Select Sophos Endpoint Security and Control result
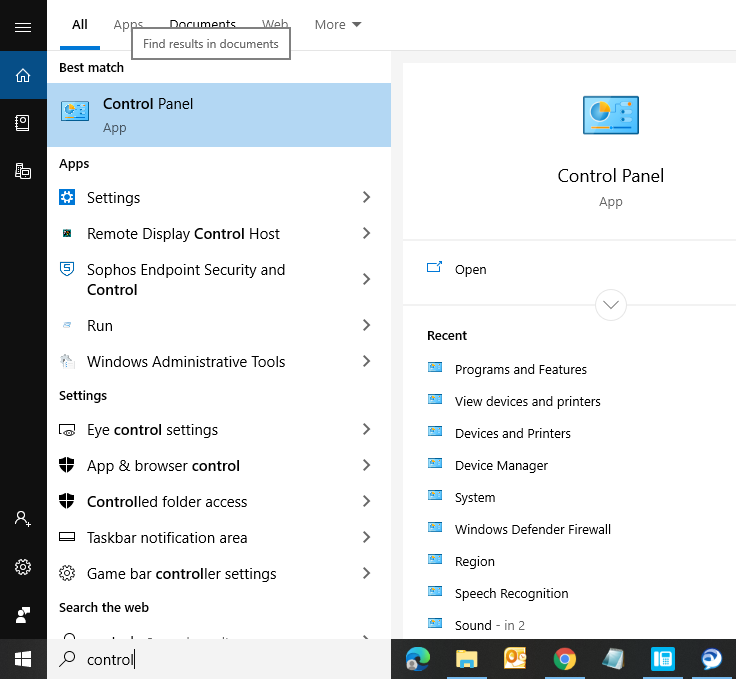Screen dimensions: 736x679 coord(219,279)
